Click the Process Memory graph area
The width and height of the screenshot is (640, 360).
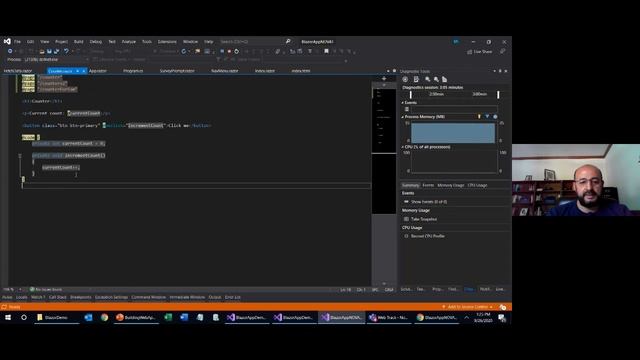point(453,133)
